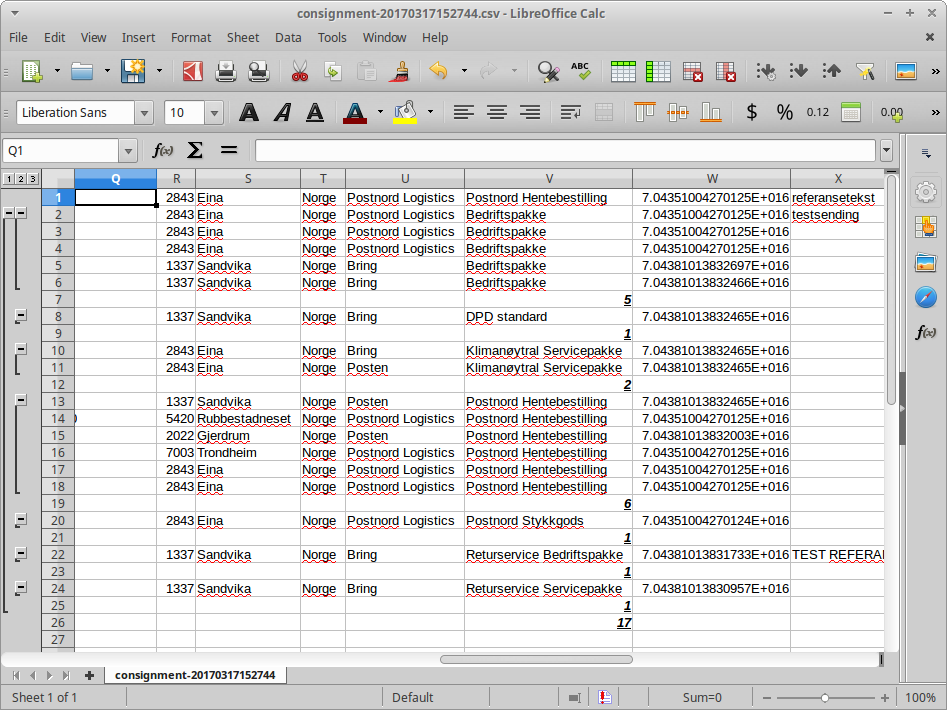Open highlighting color dropdown arrow
947x710 pixels.
[x=430, y=112]
